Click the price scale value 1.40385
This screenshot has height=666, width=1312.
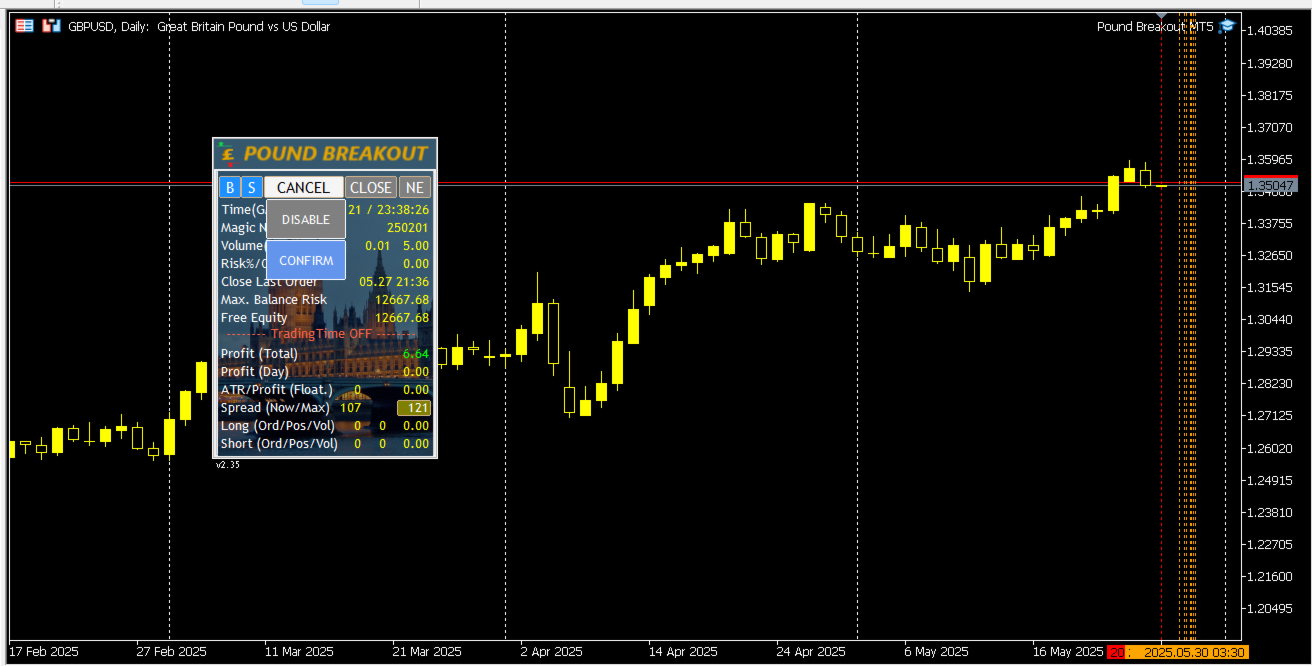pyautogui.click(x=1270, y=31)
